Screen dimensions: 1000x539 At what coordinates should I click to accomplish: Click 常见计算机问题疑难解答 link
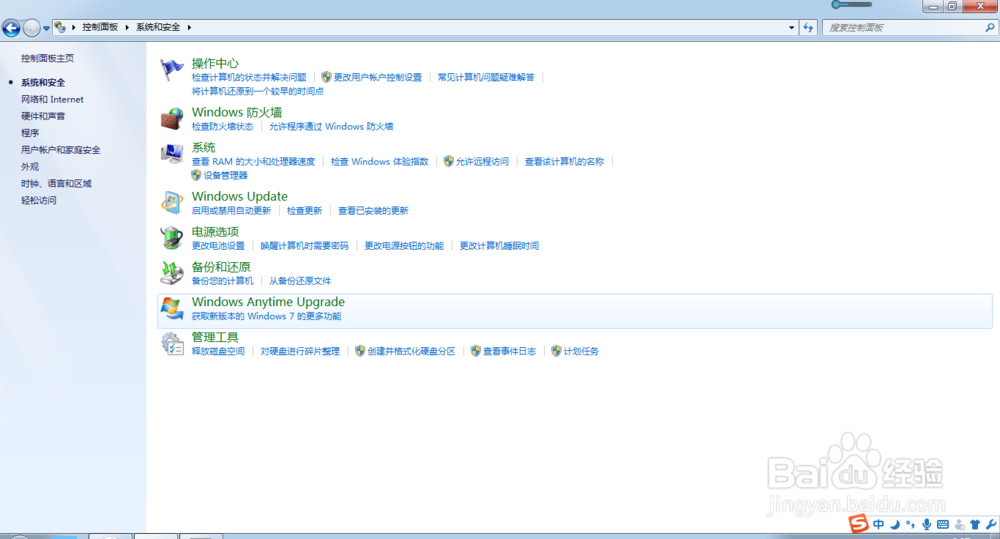pyautogui.click(x=486, y=77)
